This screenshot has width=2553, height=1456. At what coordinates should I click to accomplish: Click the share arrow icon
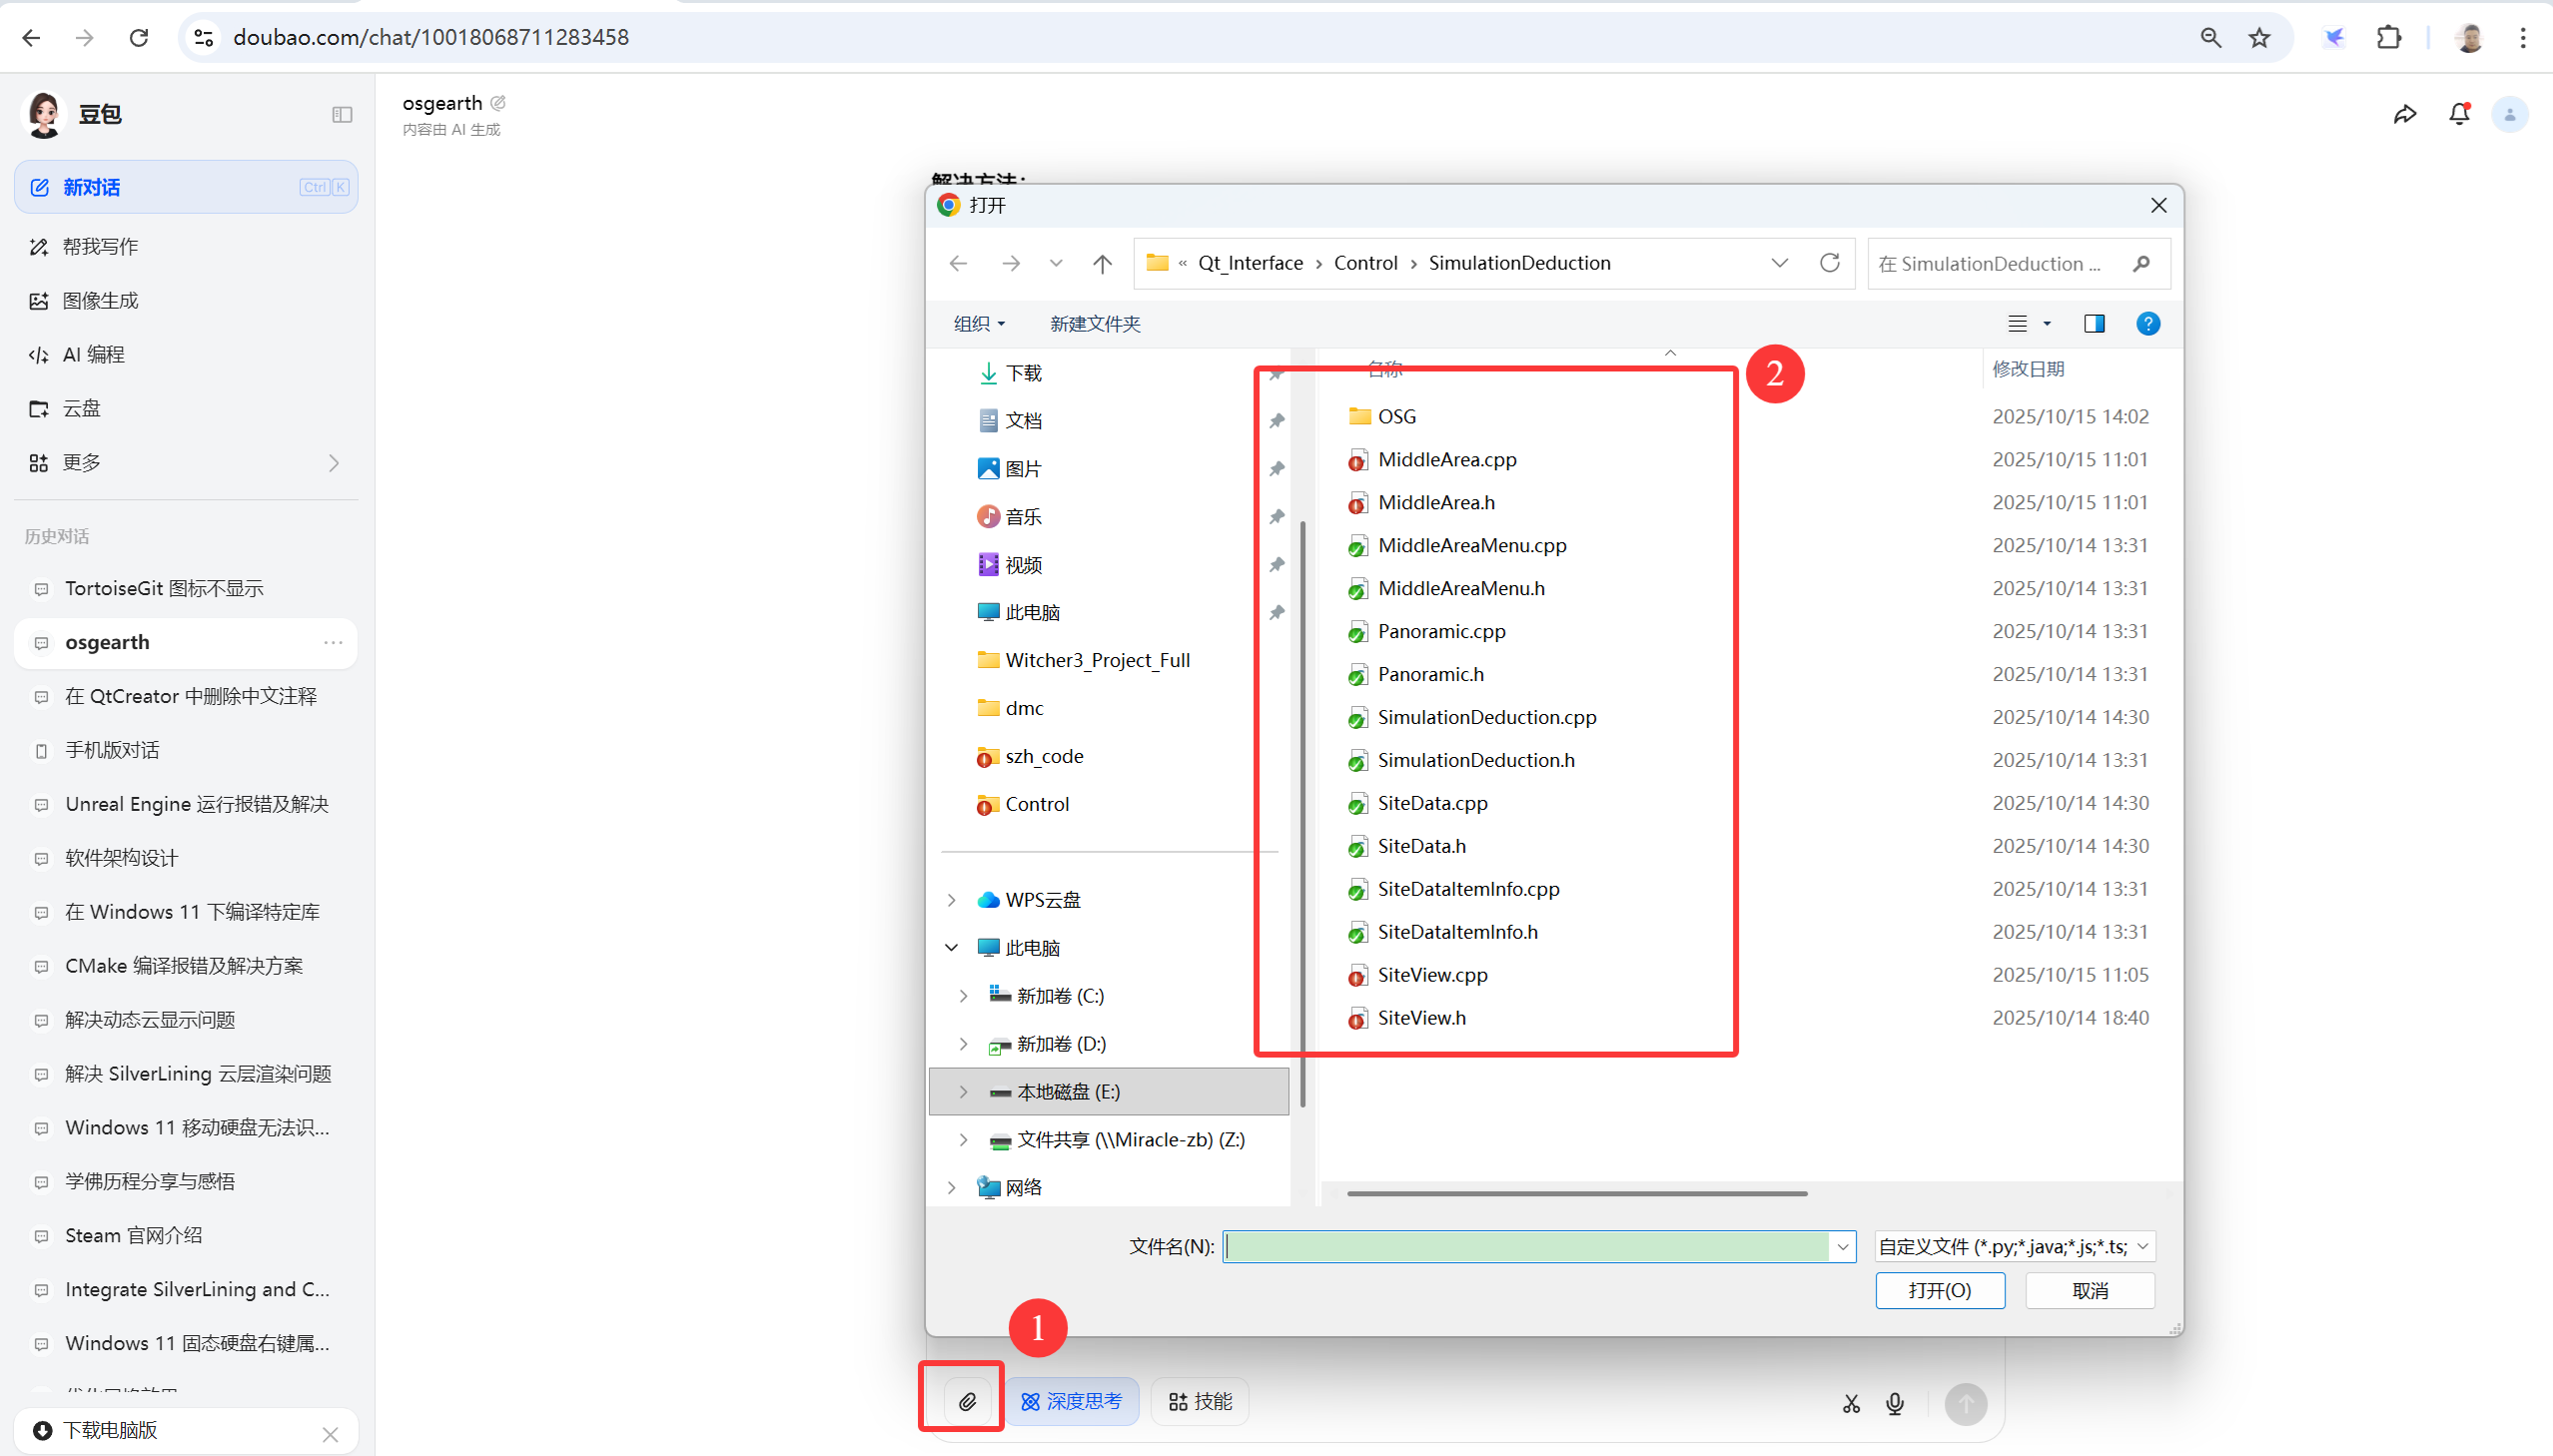coord(2404,115)
